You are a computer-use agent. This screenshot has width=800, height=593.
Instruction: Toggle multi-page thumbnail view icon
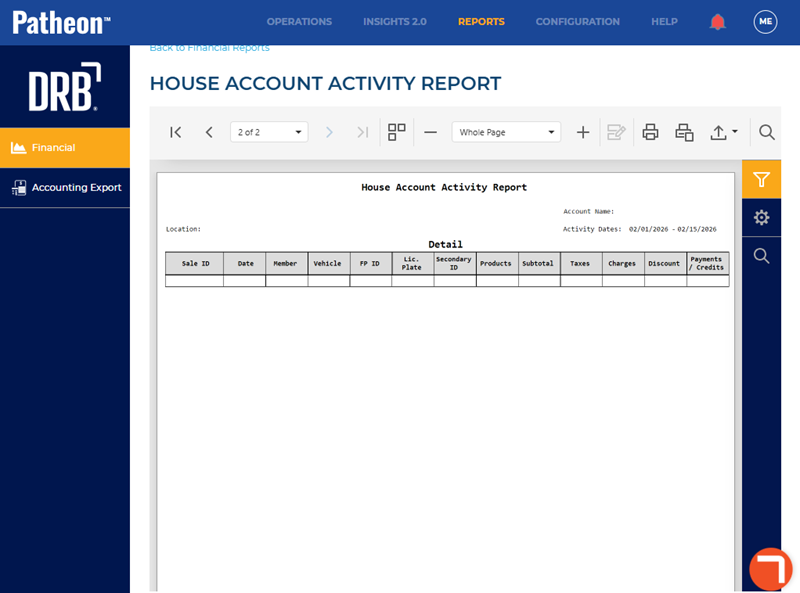(x=397, y=132)
